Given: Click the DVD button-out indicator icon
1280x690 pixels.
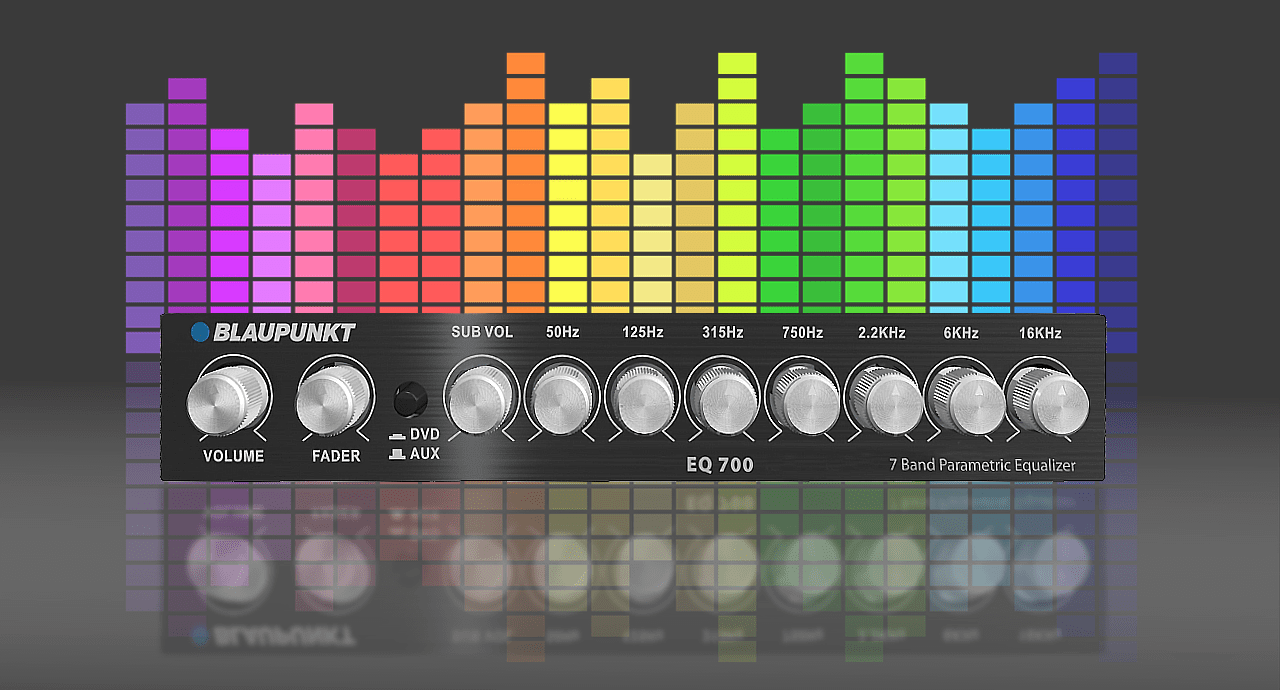Looking at the screenshot, I should (397, 436).
